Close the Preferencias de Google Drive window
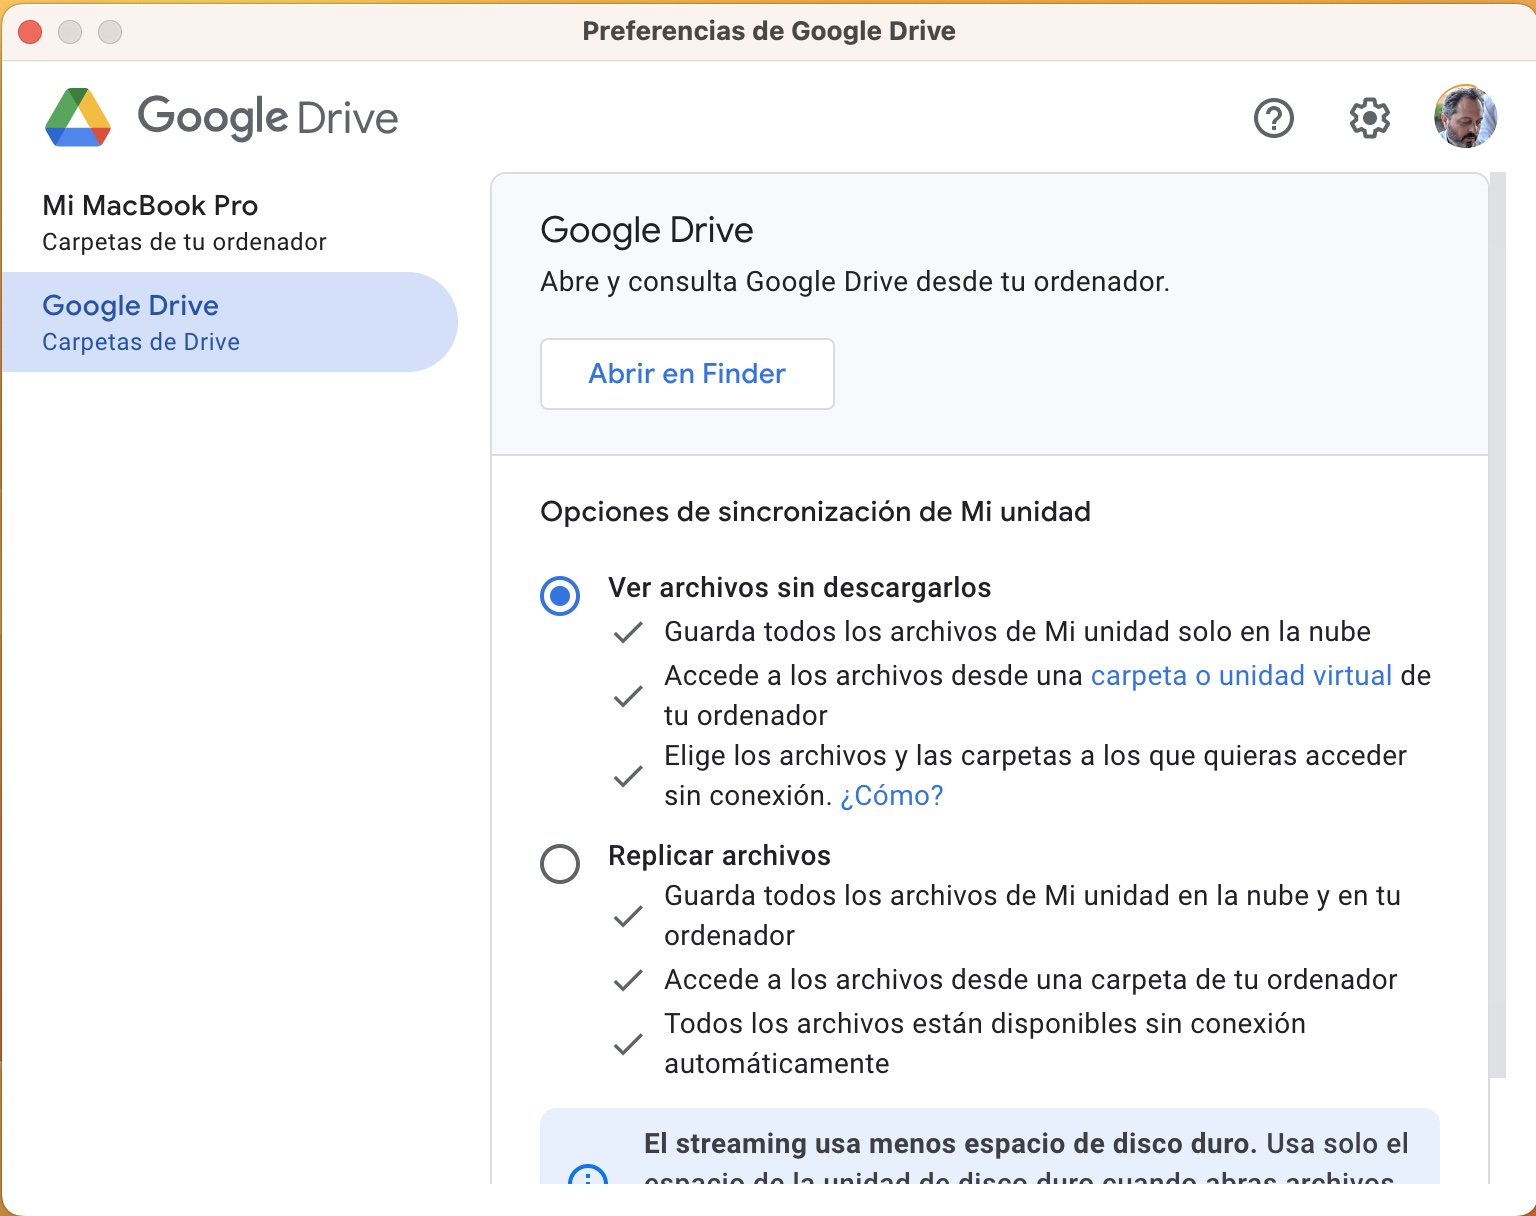Screen dimensions: 1536x1216 point(30,32)
